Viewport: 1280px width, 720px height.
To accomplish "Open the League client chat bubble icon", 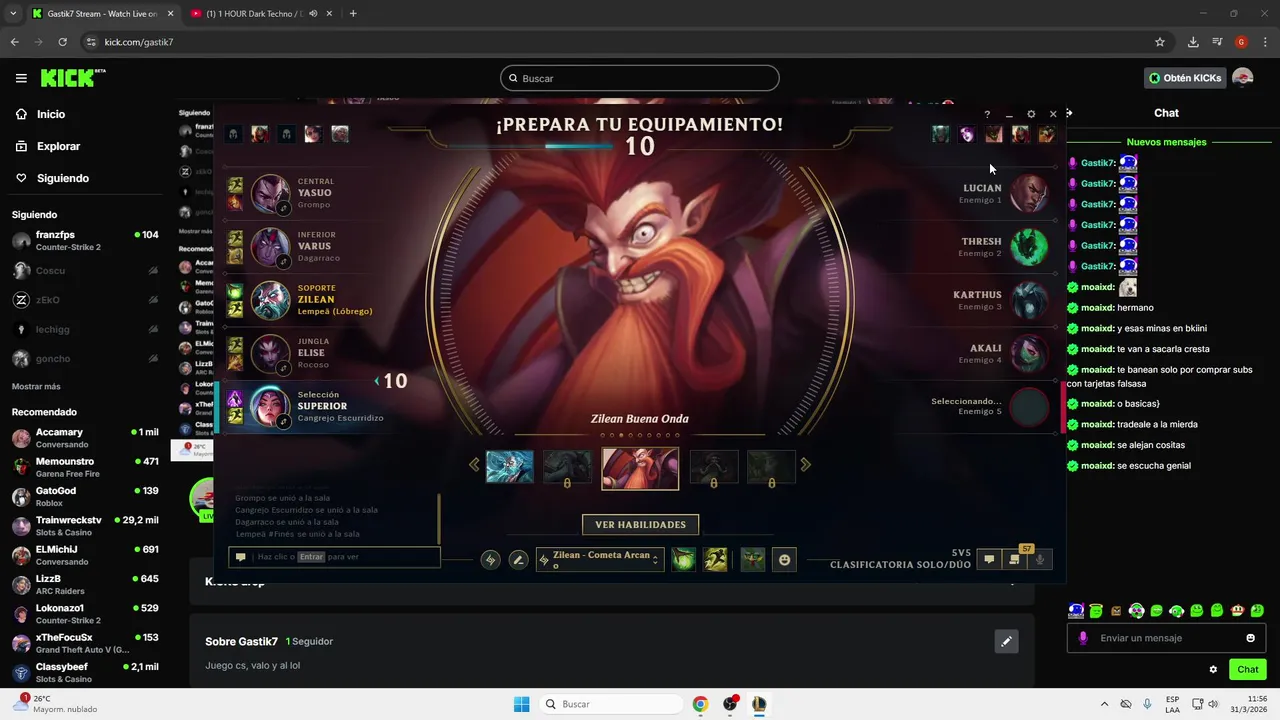I will point(989,559).
